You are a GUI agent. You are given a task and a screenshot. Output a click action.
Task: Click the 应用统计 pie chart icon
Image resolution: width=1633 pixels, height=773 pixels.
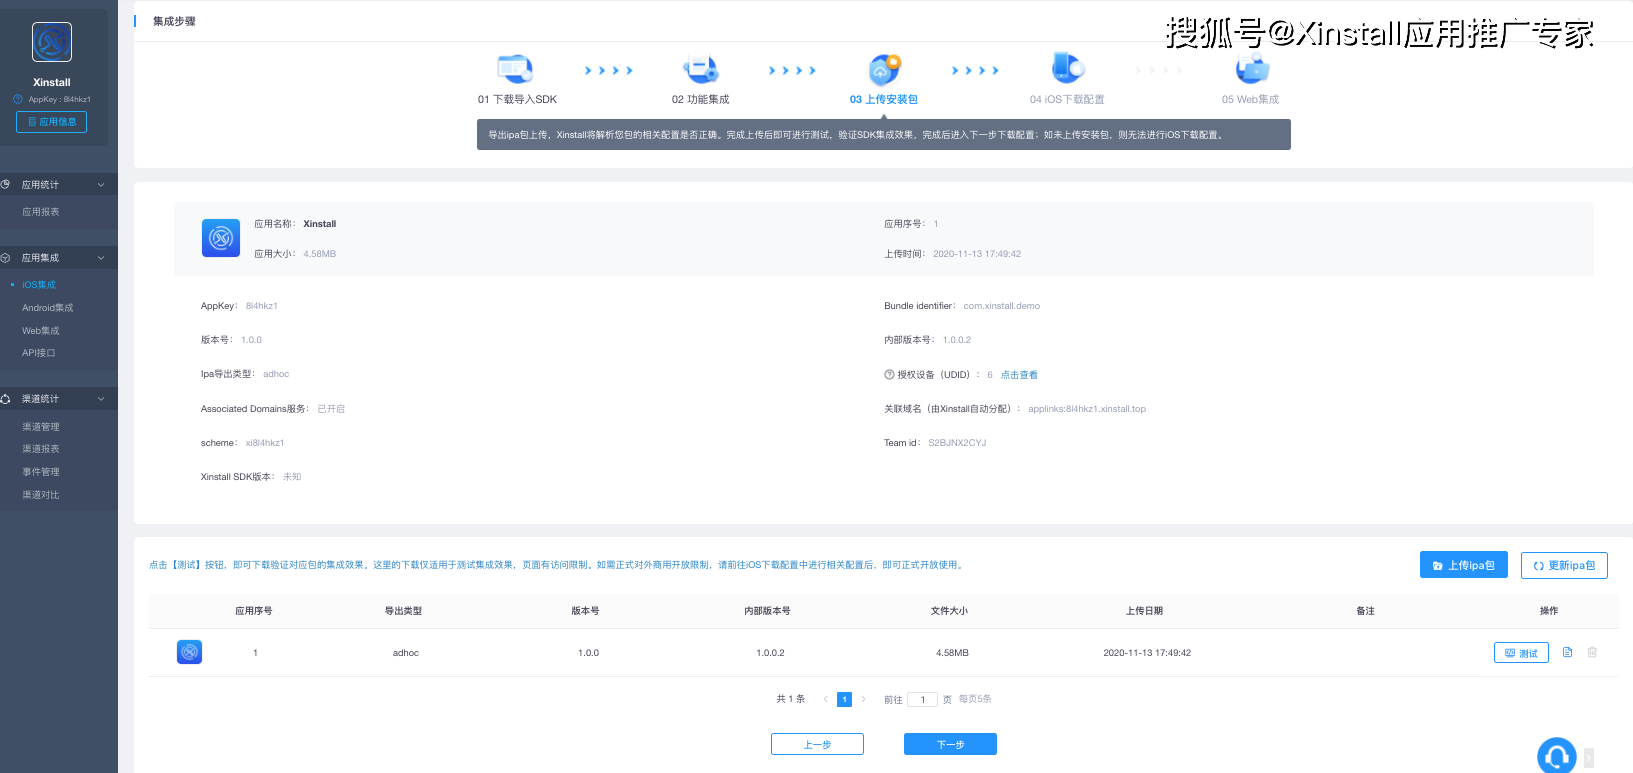coord(5,185)
